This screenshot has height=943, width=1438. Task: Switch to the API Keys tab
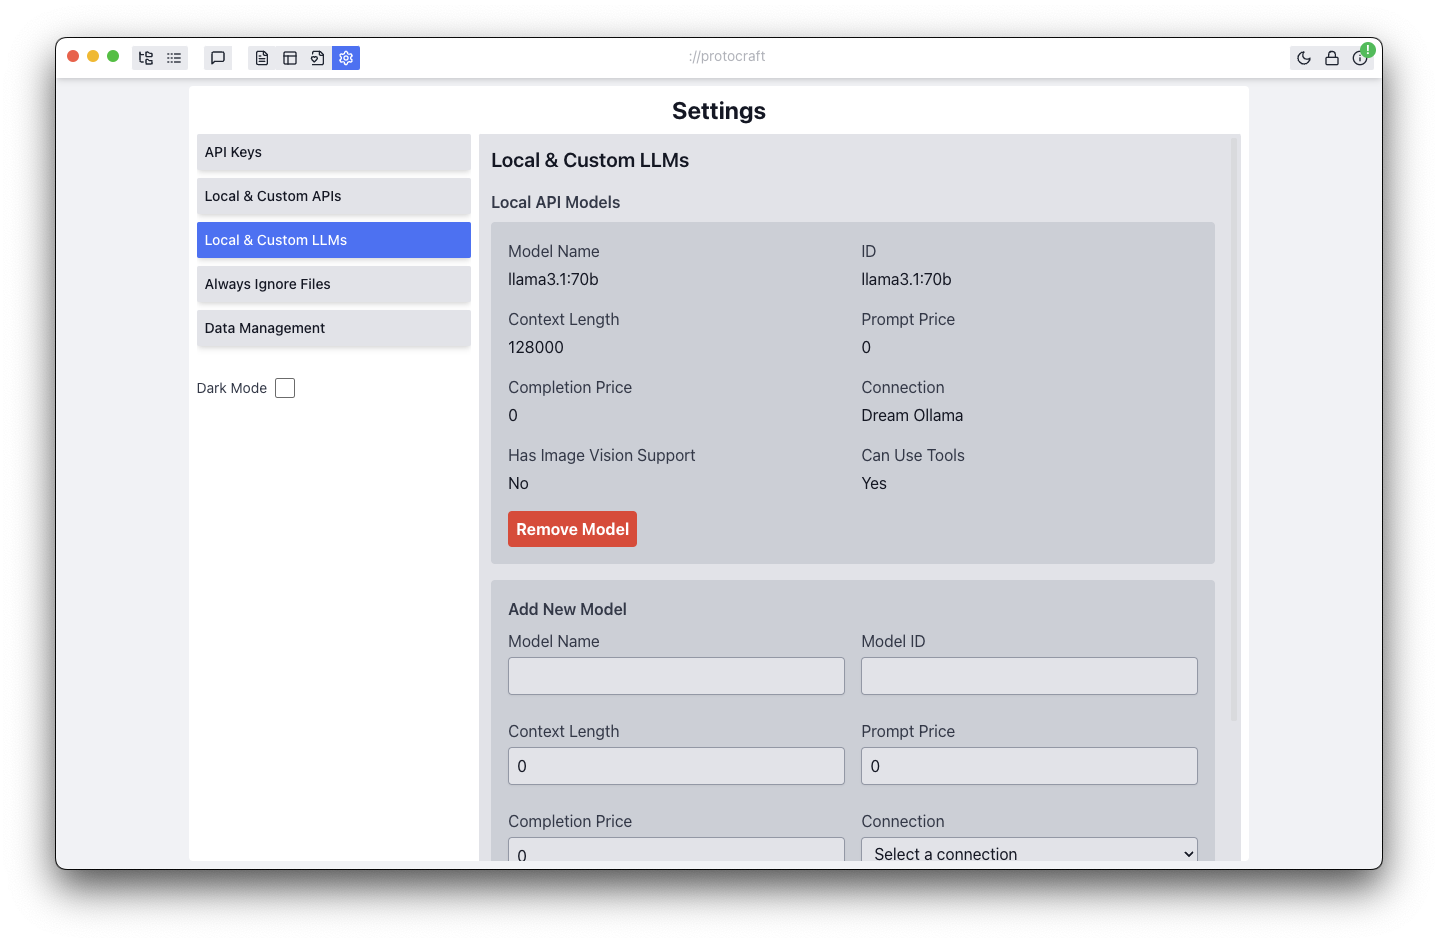point(333,152)
